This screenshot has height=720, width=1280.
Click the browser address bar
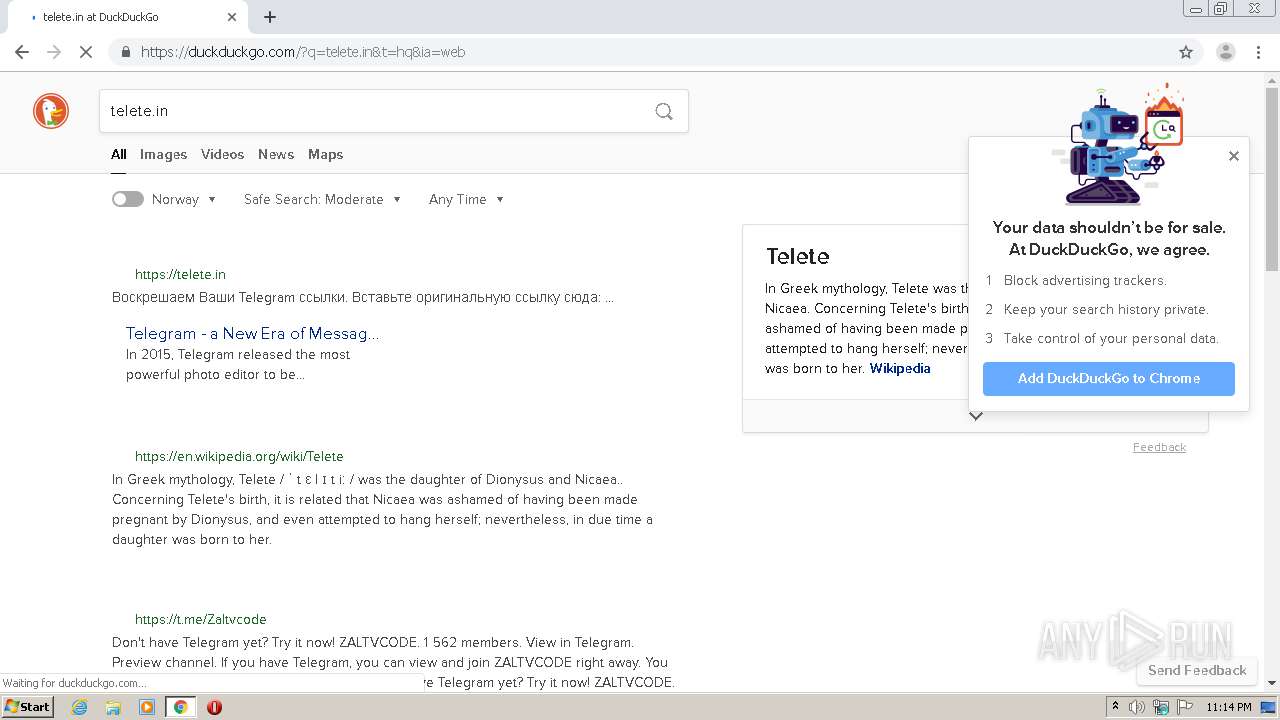pos(655,52)
